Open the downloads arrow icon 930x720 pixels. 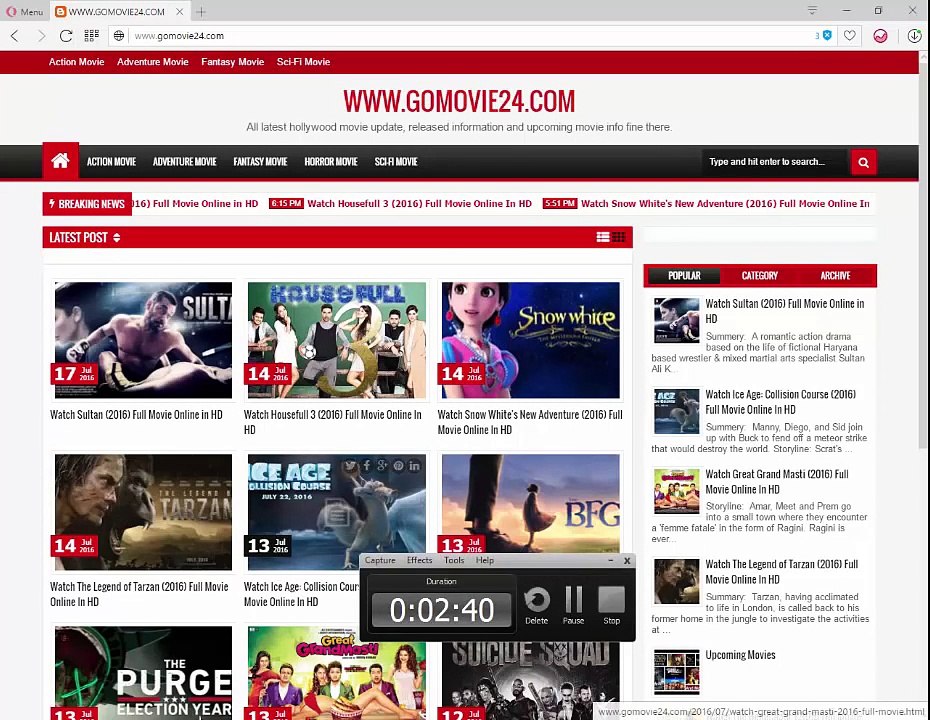[914, 36]
